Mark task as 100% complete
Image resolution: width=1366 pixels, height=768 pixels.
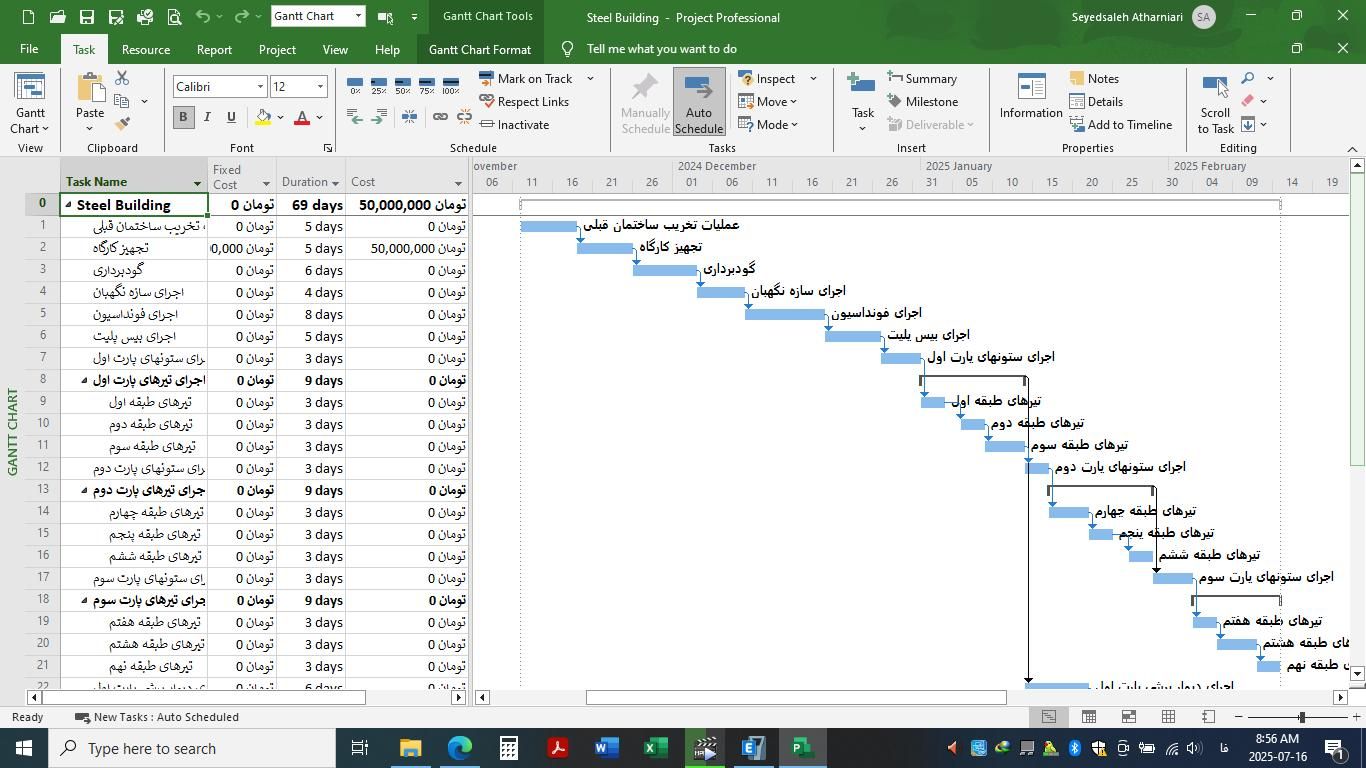click(x=451, y=85)
